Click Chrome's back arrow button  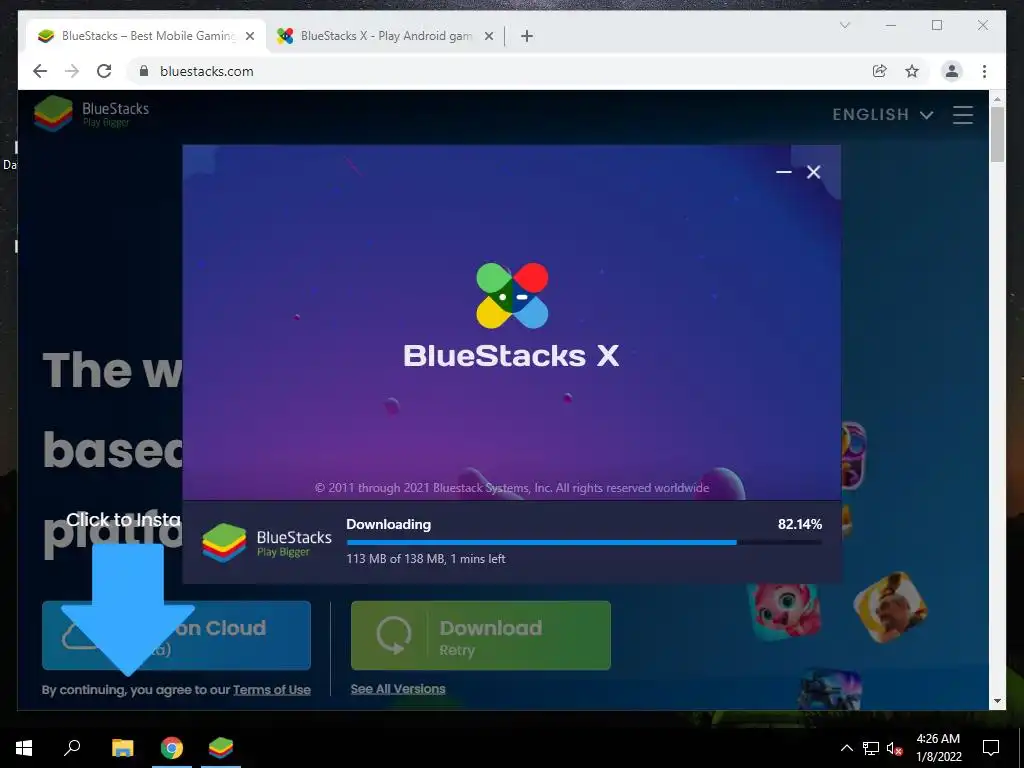pyautogui.click(x=40, y=71)
